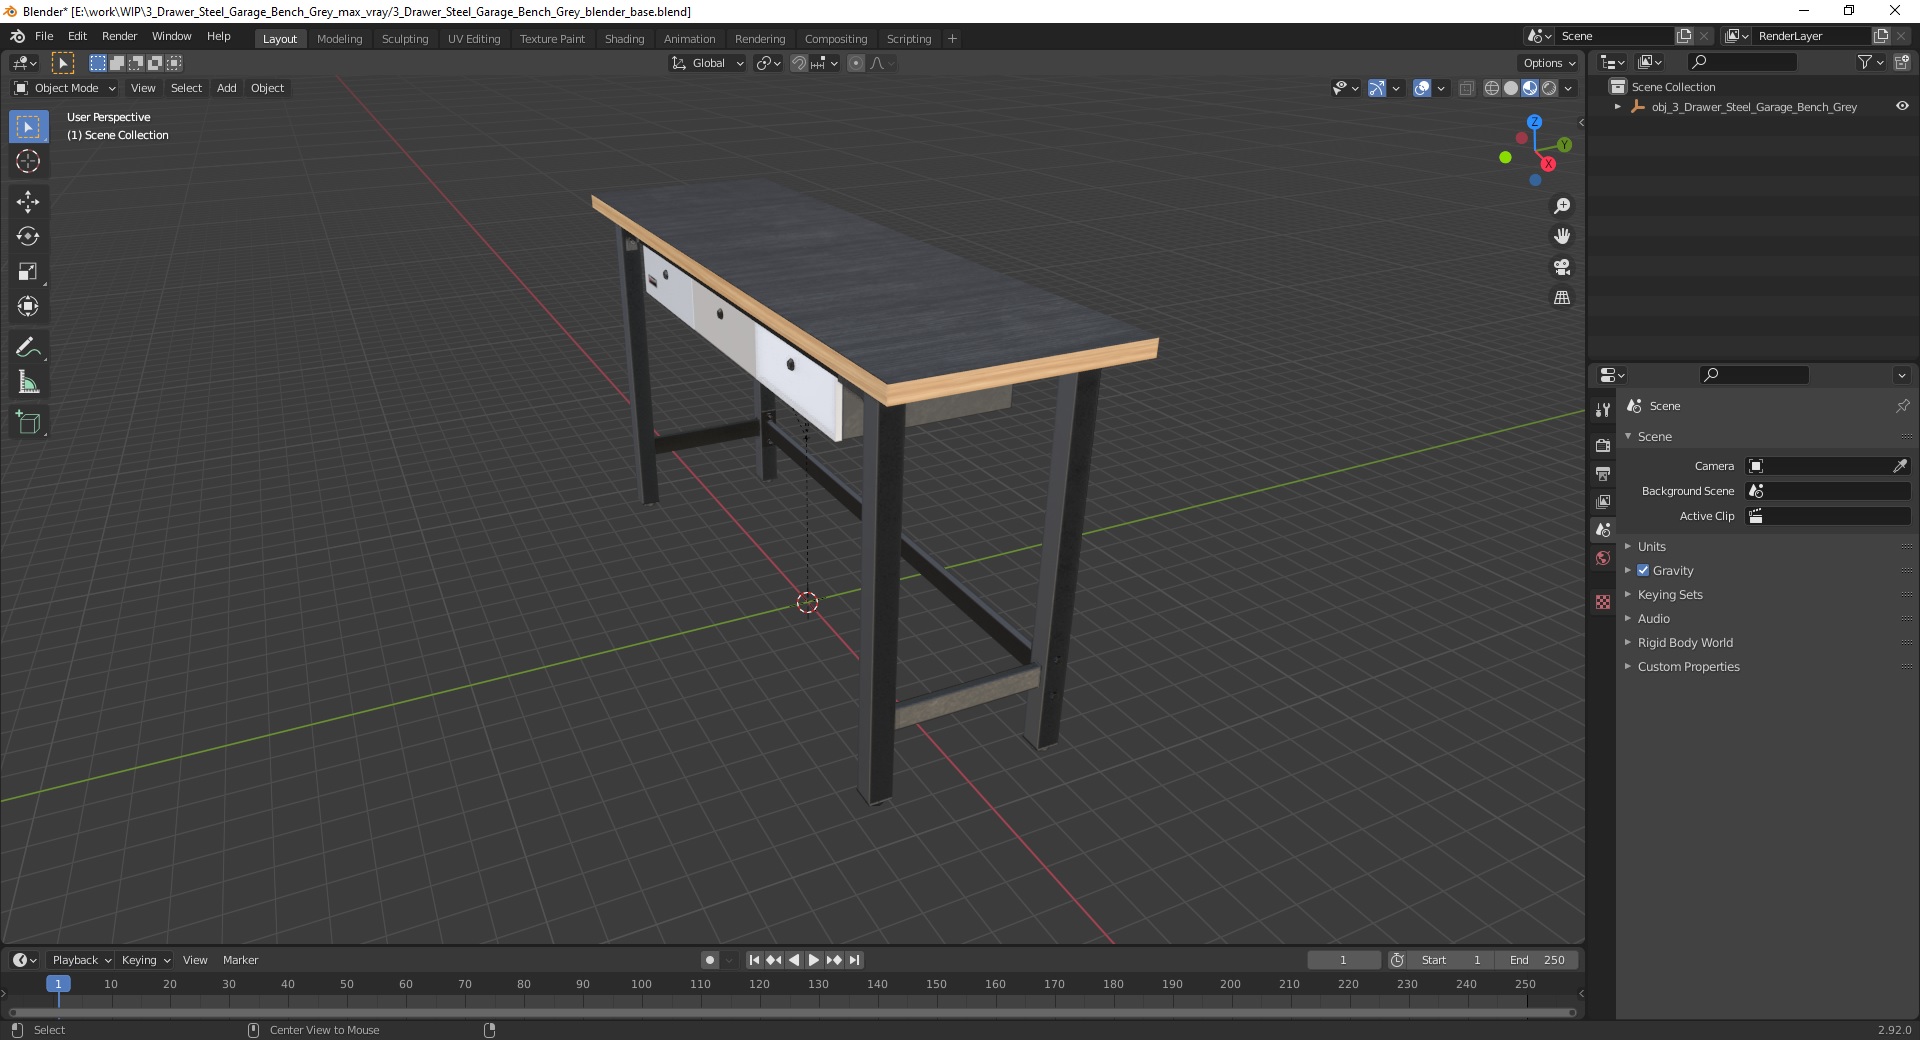
Task: Open the Keying dropdown
Action: pyautogui.click(x=145, y=960)
